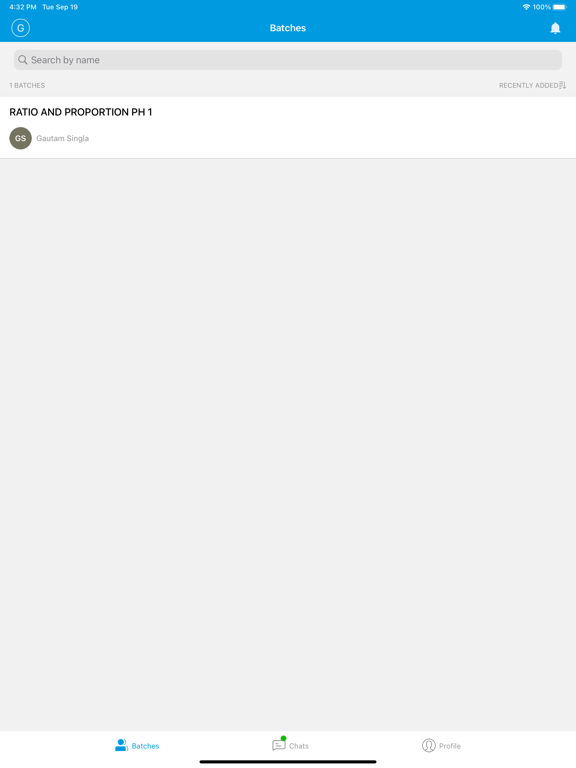Tap the circled G account avatar
576x768 pixels.
21,28
